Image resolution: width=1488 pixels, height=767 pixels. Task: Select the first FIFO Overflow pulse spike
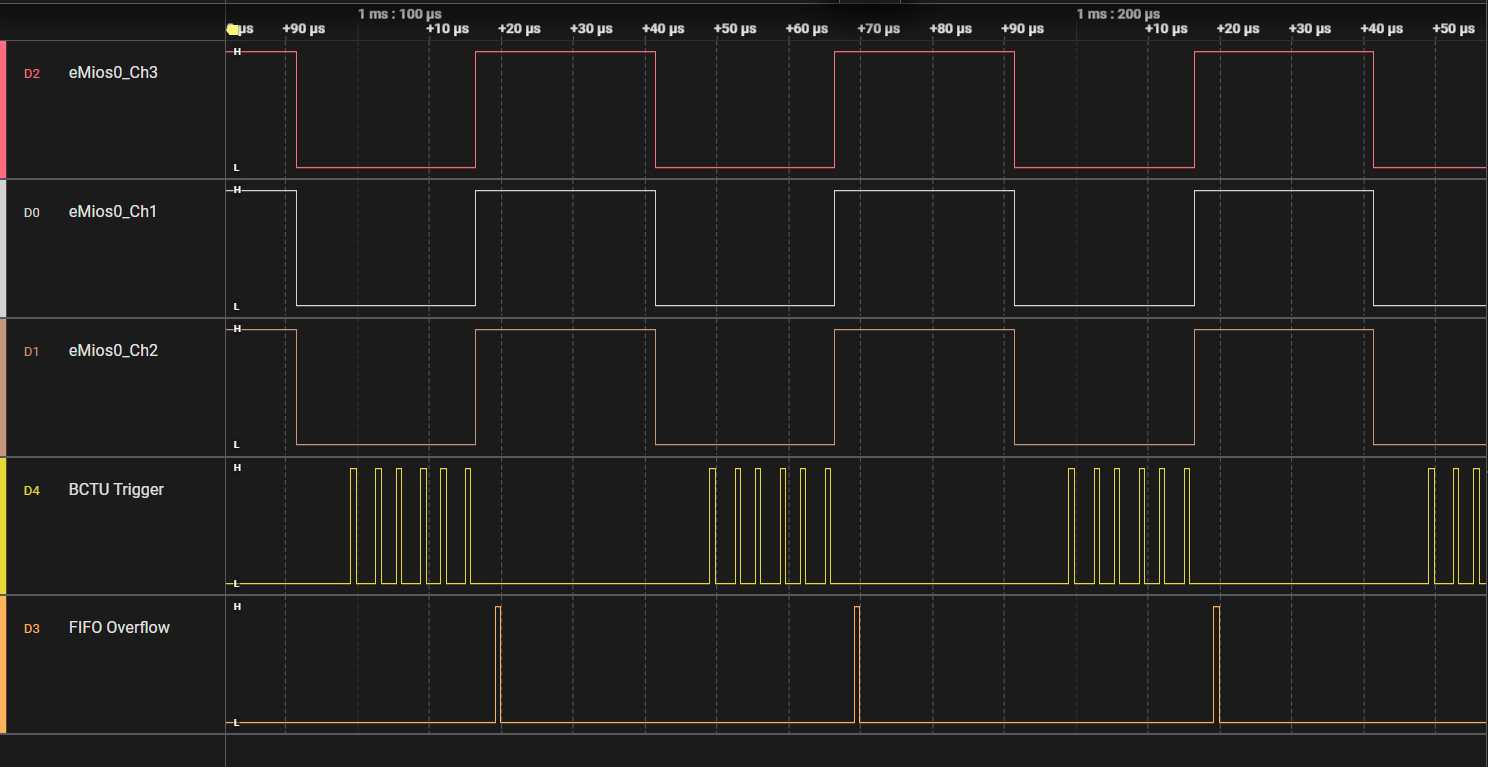tap(497, 660)
